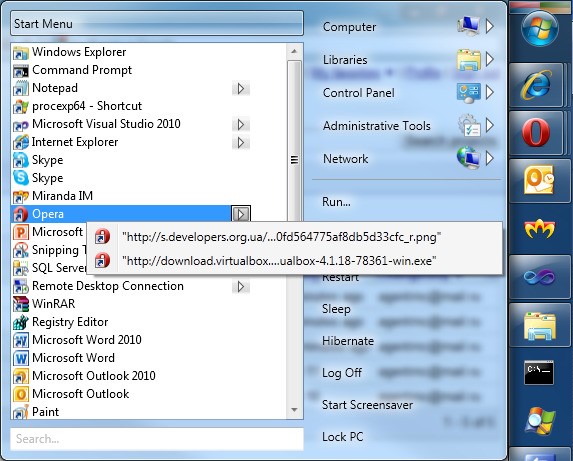Expand the Administrative Tools arrow
This screenshot has width=573, height=461.
click(x=490, y=125)
